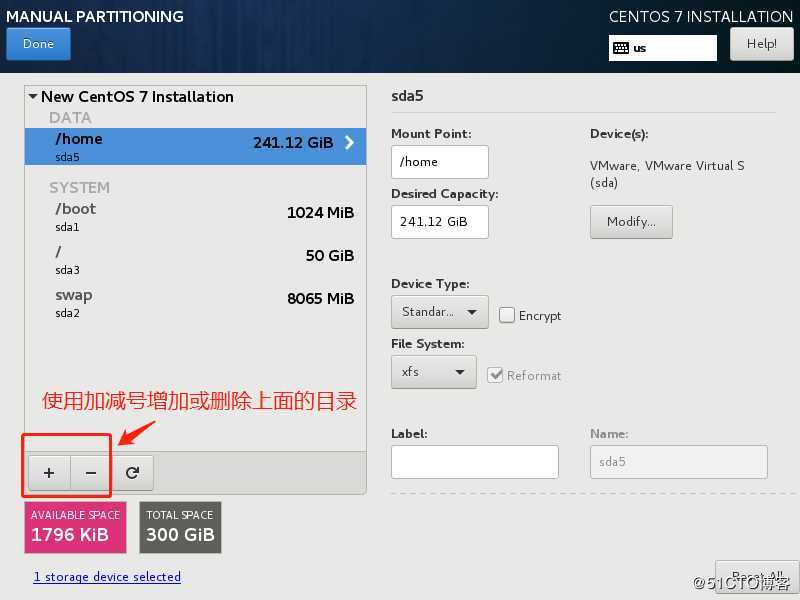Open the '1 storage device selected' link
Viewport: 800px width, 600px height.
tap(107, 577)
